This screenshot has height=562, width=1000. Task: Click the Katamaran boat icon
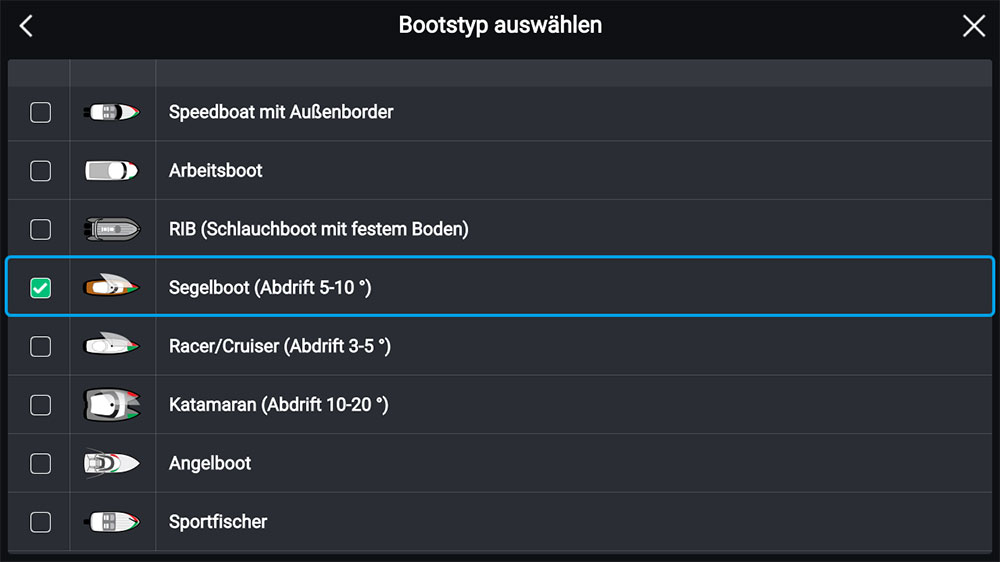point(112,405)
